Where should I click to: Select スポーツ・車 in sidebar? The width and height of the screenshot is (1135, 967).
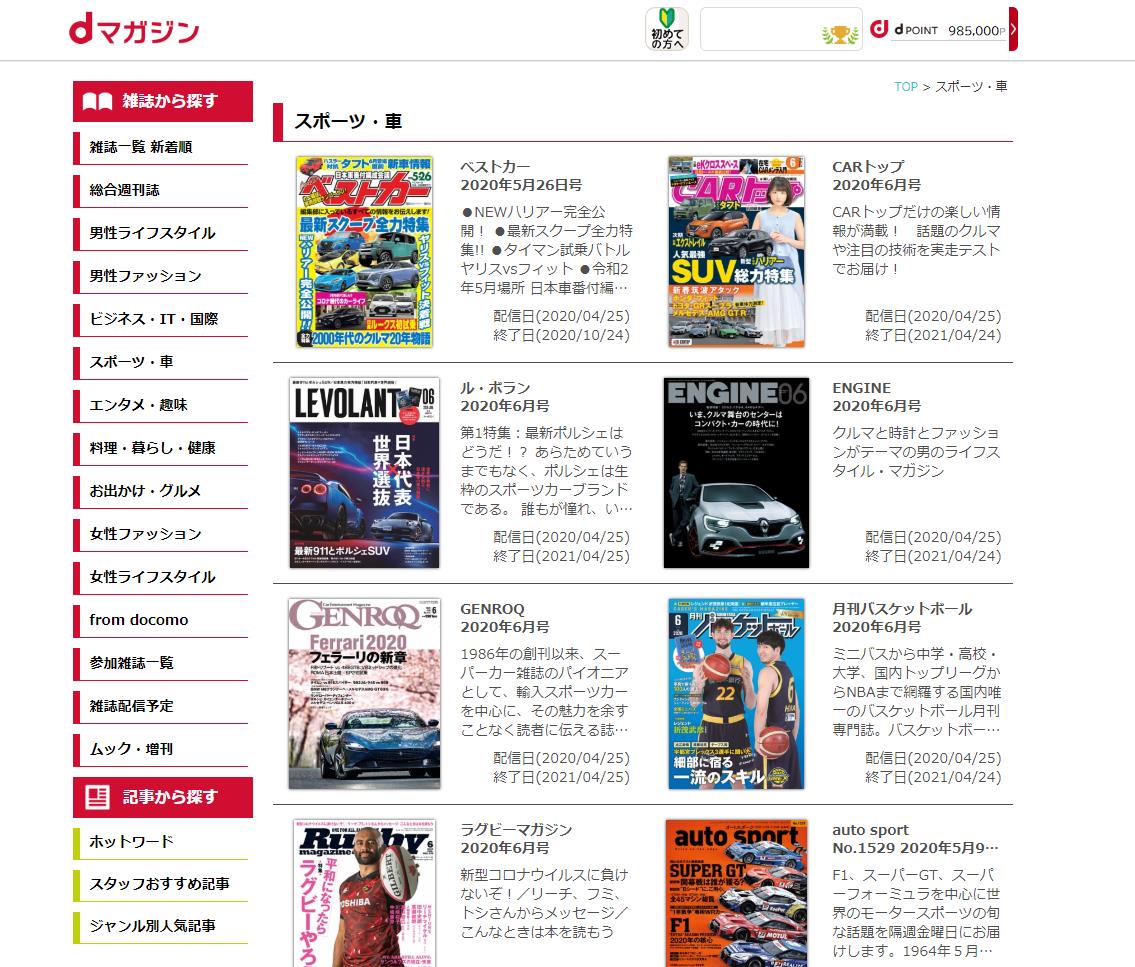161,362
